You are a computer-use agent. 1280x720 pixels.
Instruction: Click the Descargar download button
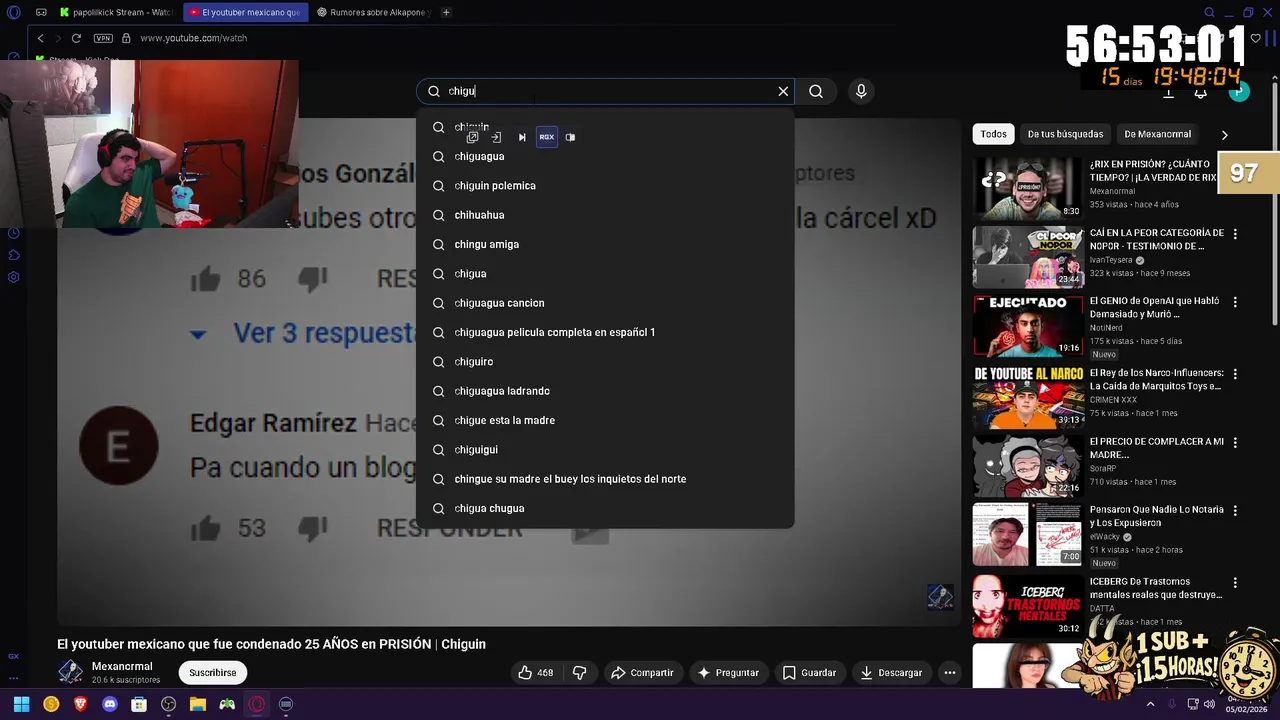[891, 673]
